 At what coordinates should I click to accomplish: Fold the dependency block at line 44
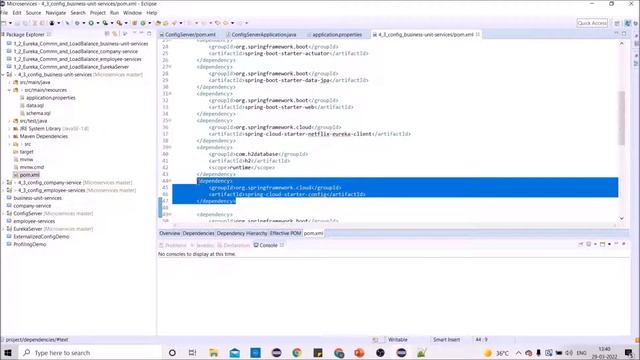(x=169, y=181)
